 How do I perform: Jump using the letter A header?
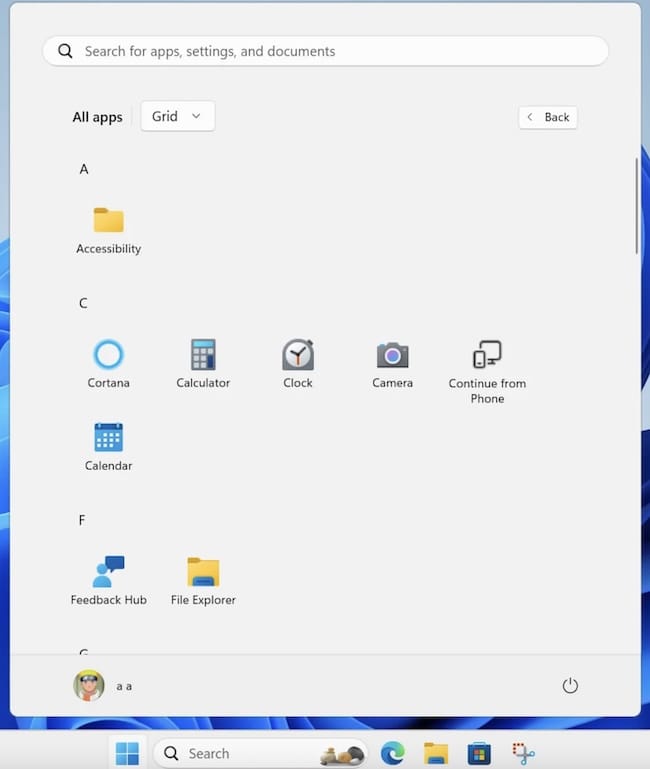[x=84, y=169]
